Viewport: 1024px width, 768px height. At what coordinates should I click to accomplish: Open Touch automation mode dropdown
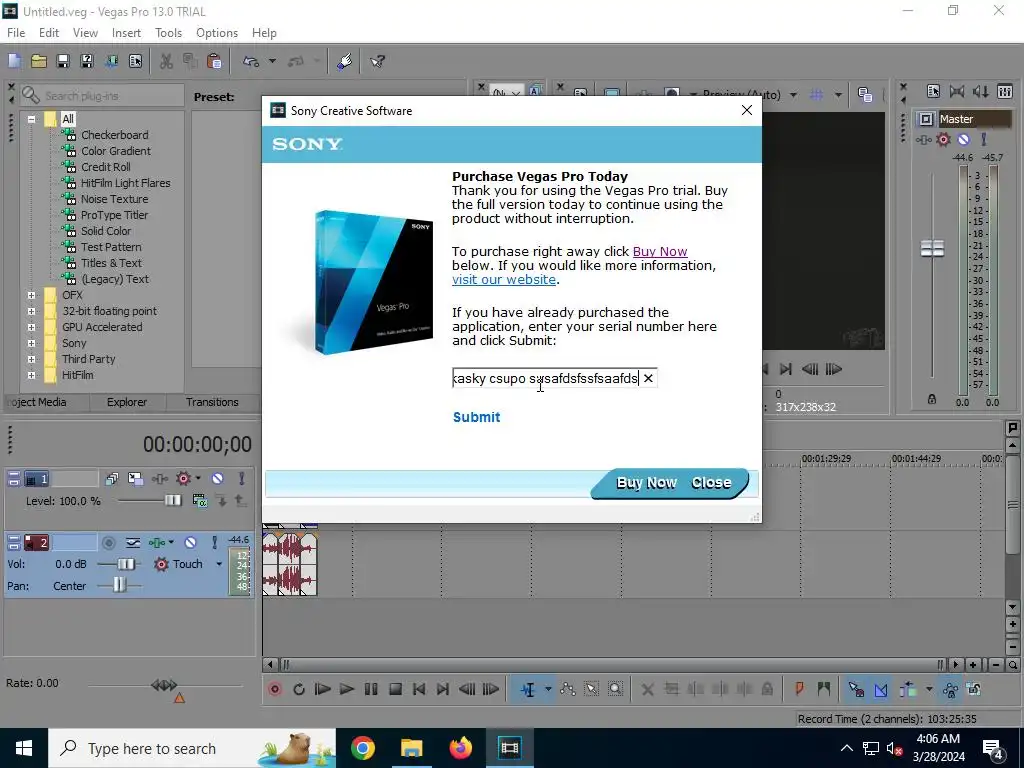tap(219, 564)
